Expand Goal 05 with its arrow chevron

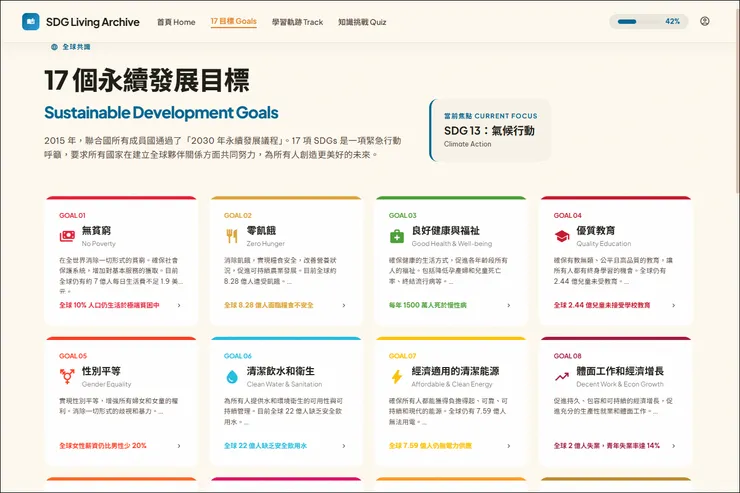(179, 446)
